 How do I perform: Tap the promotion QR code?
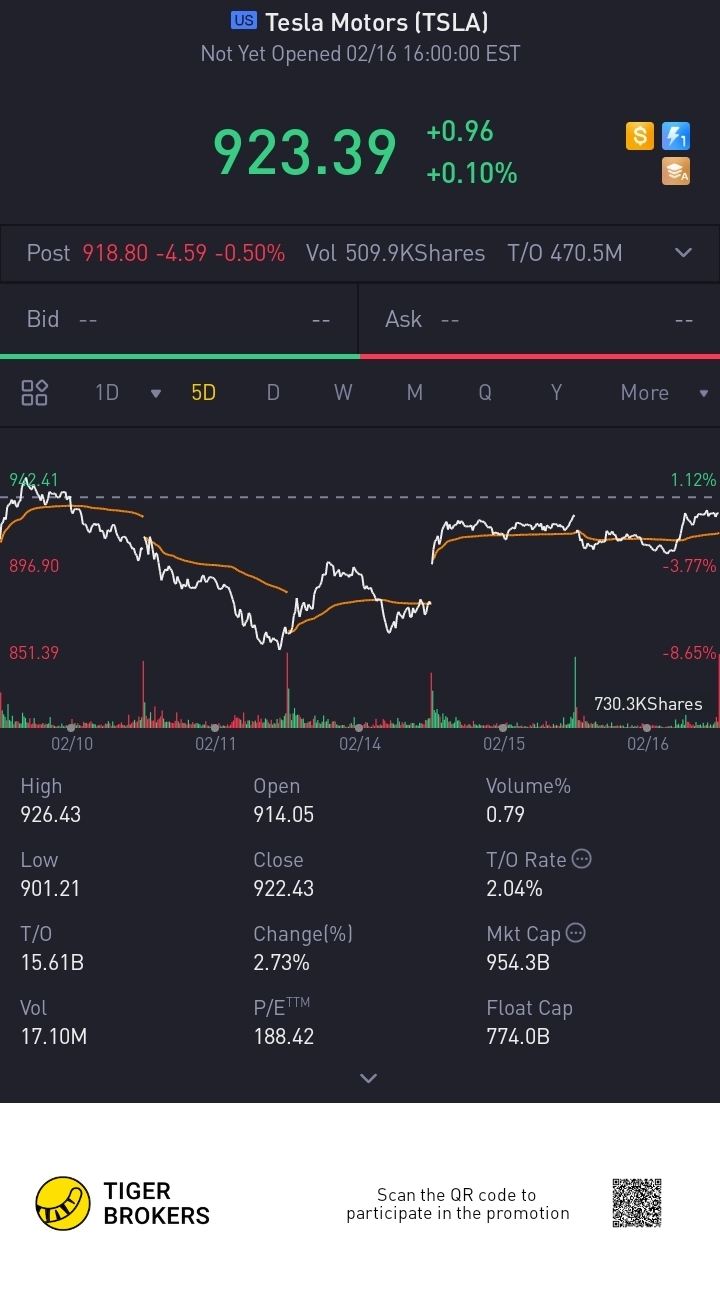coord(637,1203)
